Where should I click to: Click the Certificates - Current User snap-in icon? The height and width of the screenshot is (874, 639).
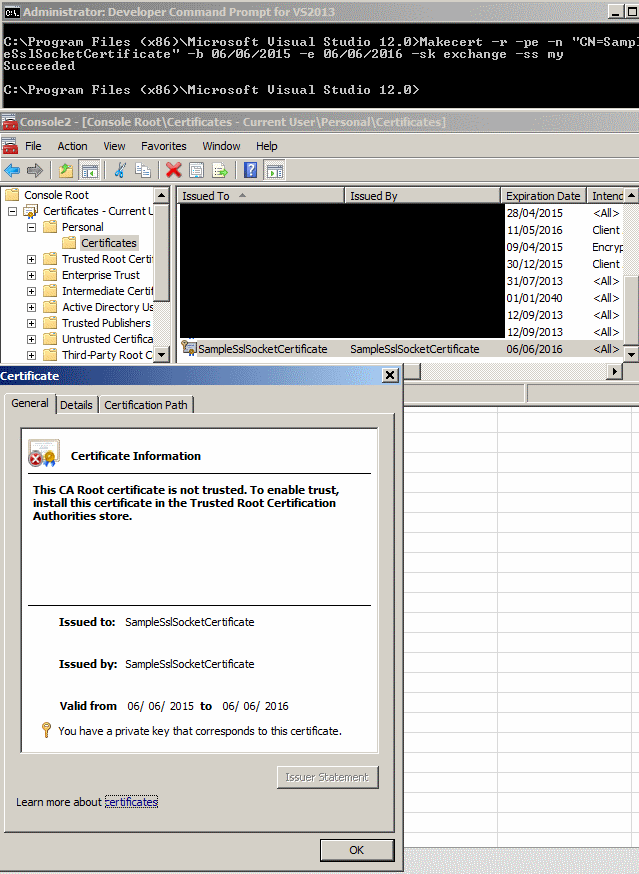(x=31, y=211)
